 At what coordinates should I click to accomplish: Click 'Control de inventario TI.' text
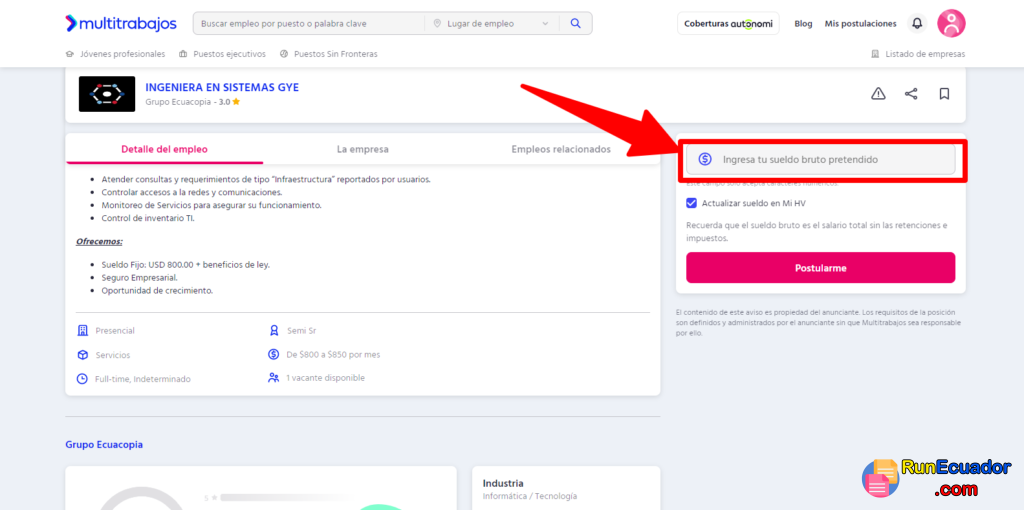click(x=148, y=218)
